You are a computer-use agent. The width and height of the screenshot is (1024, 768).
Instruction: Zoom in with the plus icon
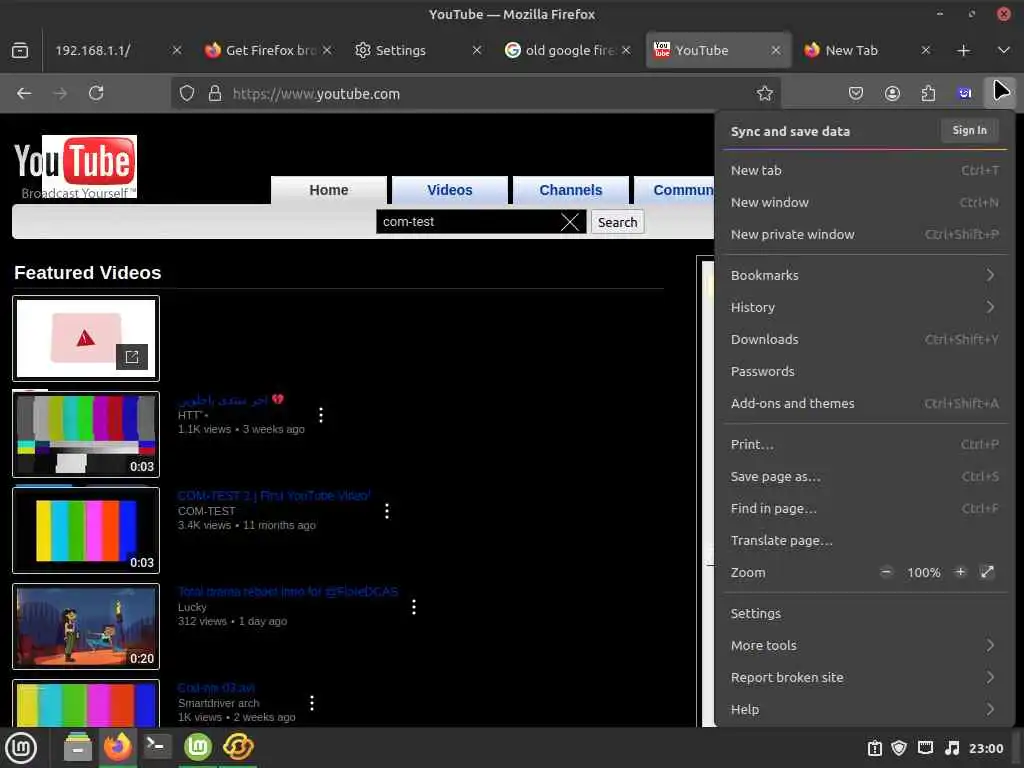[x=959, y=572]
